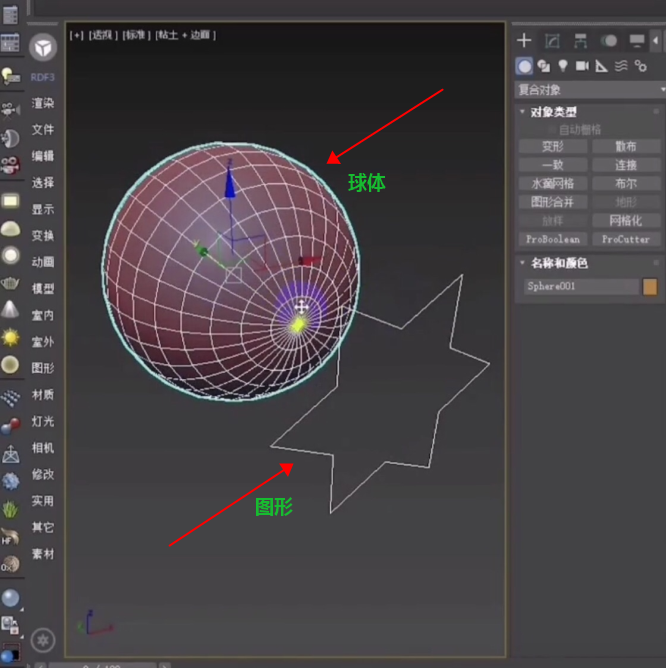Open the 复合对象 category dropdown

[x=590, y=90]
